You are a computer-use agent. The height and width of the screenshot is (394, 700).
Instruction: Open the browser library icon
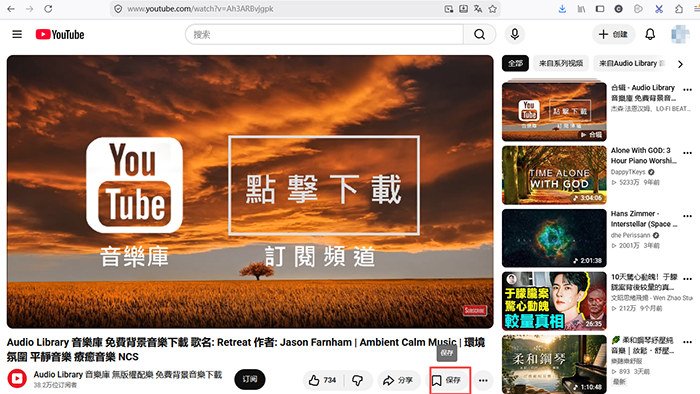coord(581,9)
